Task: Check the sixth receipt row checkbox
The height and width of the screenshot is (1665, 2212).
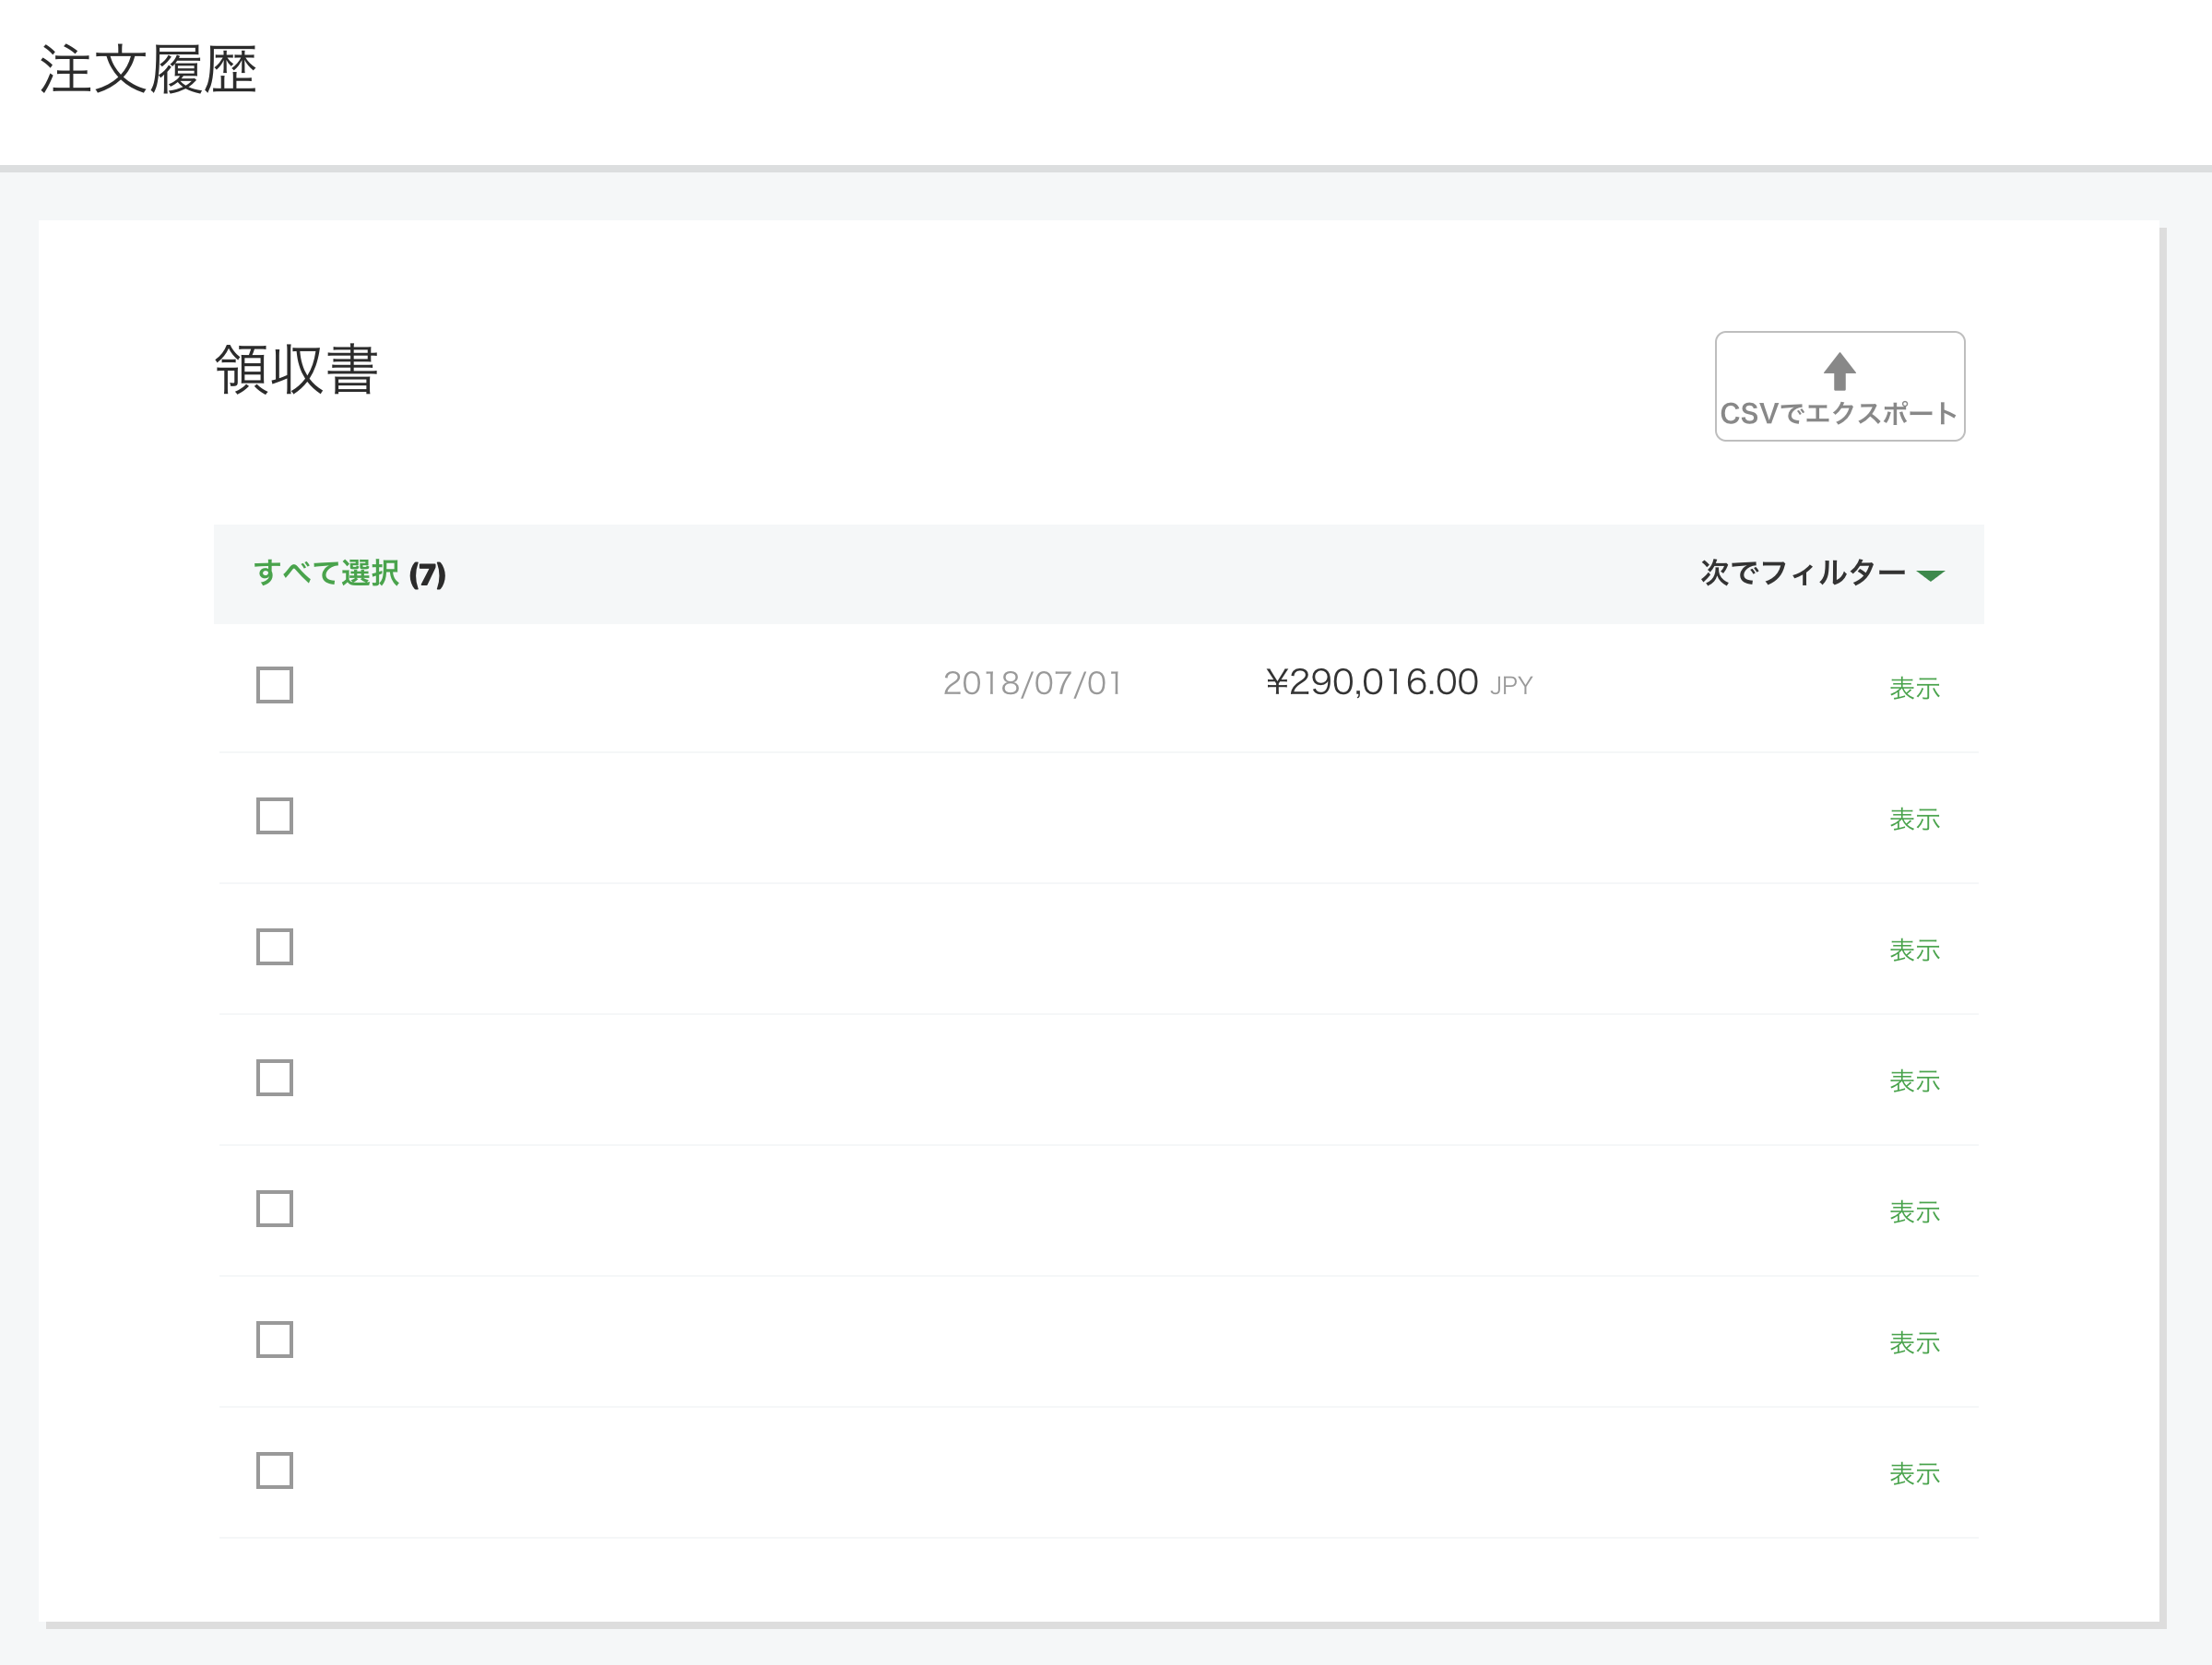Action: pos(274,1340)
